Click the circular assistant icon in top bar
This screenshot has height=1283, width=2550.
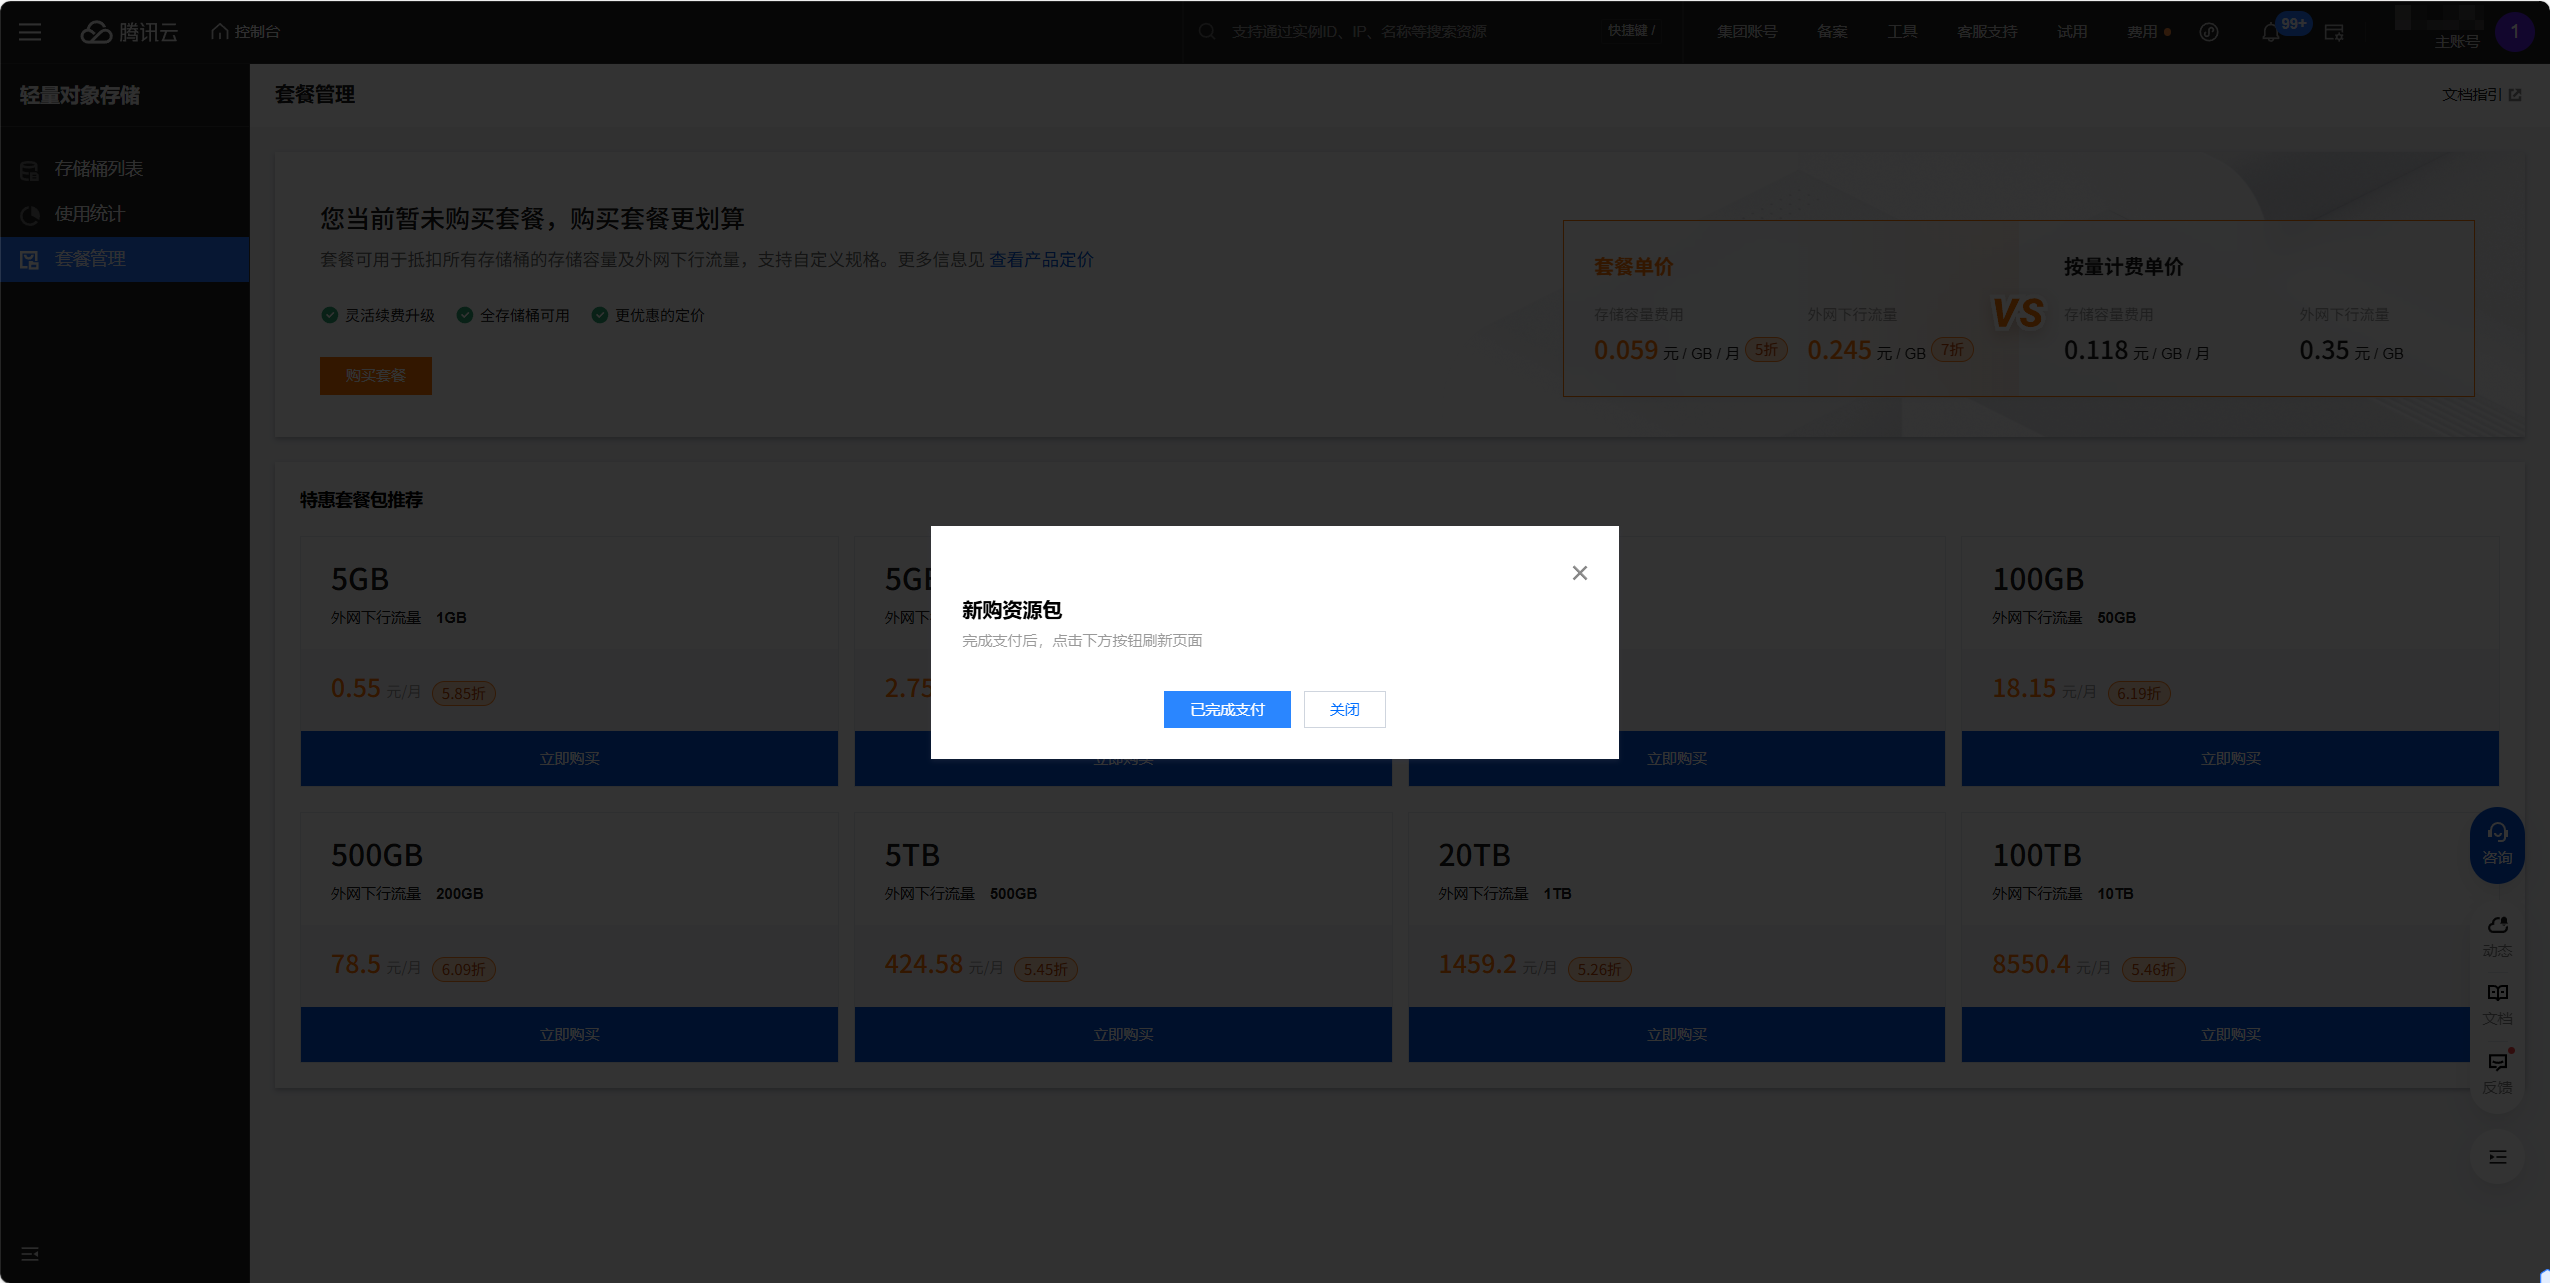tap(2209, 32)
